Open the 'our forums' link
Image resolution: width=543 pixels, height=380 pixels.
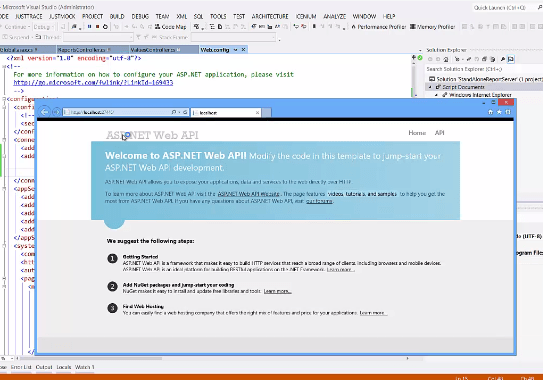[x=319, y=201]
